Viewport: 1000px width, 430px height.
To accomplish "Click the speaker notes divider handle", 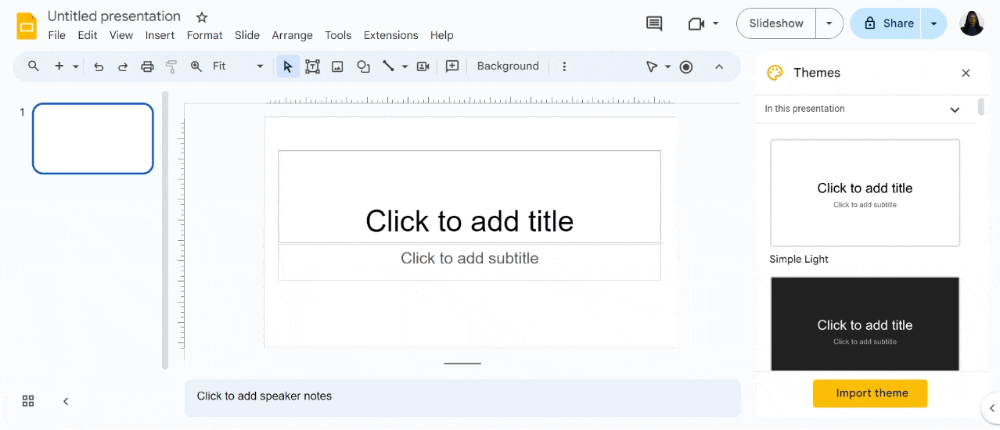I will click(x=462, y=364).
